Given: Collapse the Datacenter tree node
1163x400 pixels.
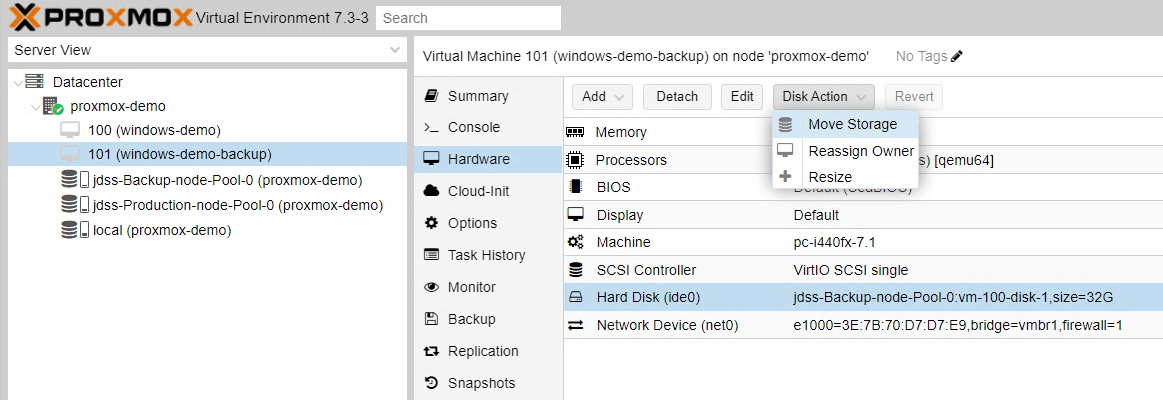Looking at the screenshot, I should click(18, 82).
